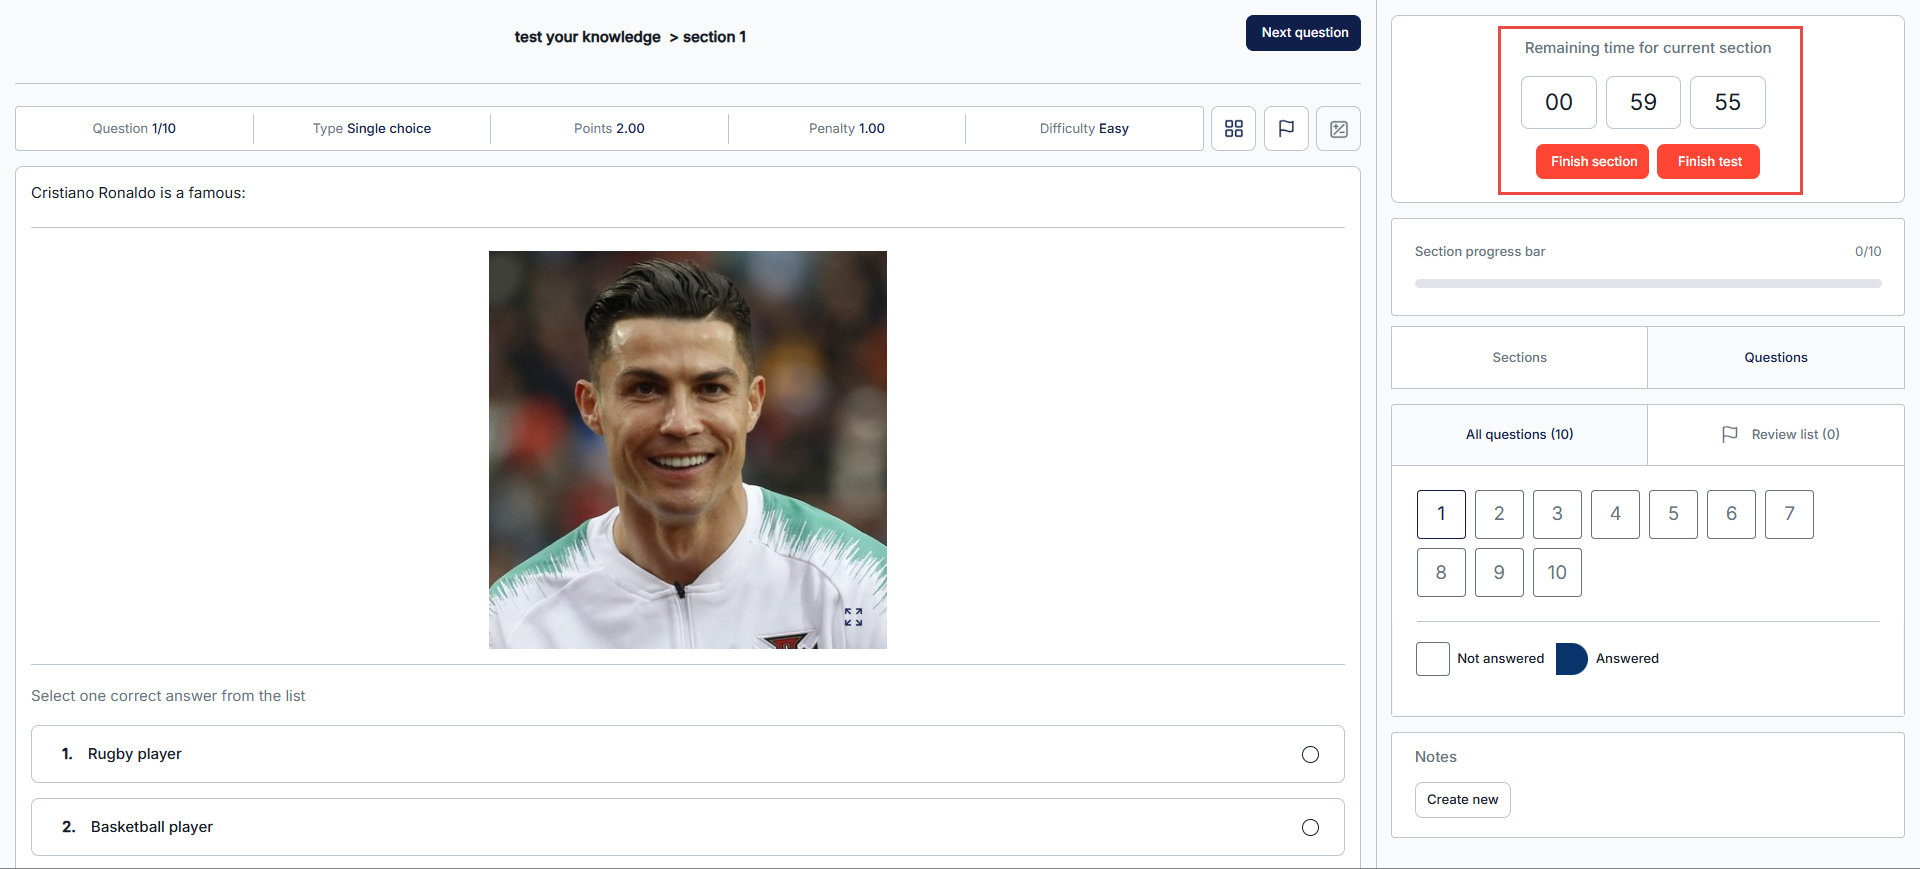
Task: Create a new note
Action: [x=1462, y=799]
